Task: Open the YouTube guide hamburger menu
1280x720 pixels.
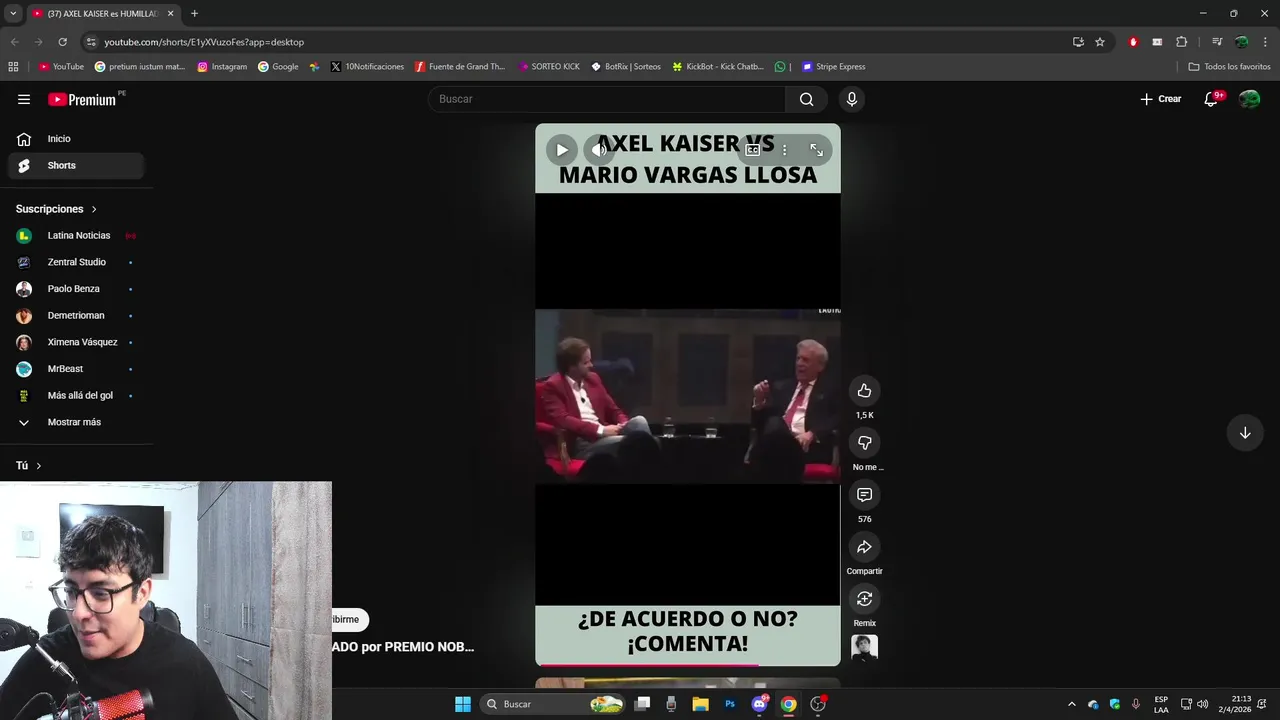Action: [24, 99]
